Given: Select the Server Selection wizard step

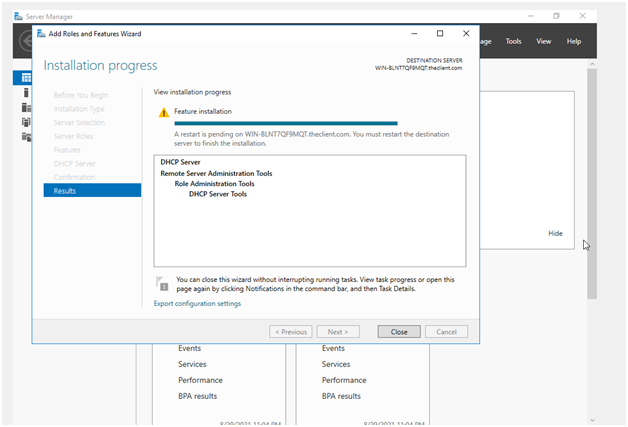Looking at the screenshot, I should (79, 123).
